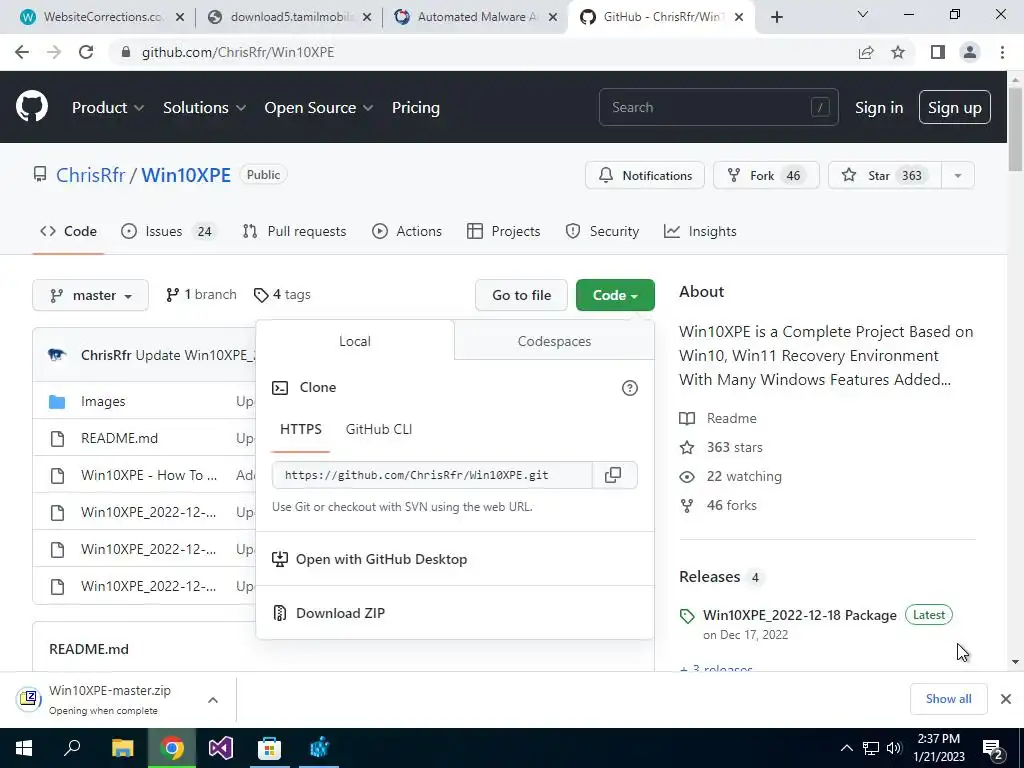Viewport: 1024px width, 768px height.
Task: Open the Projects tab
Action: pos(504,231)
